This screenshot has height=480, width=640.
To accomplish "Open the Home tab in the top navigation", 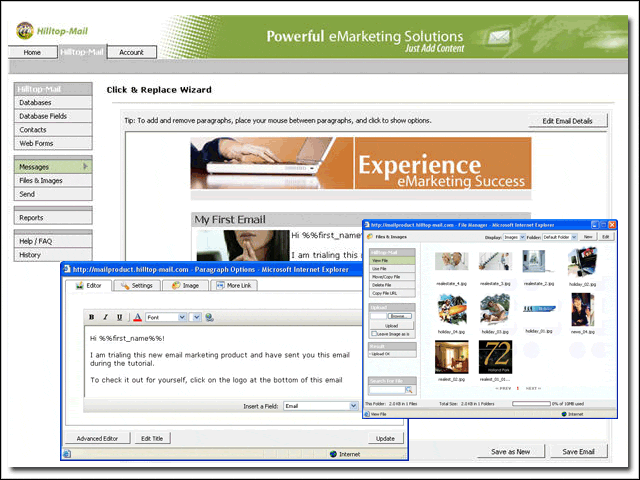I will [32, 52].
